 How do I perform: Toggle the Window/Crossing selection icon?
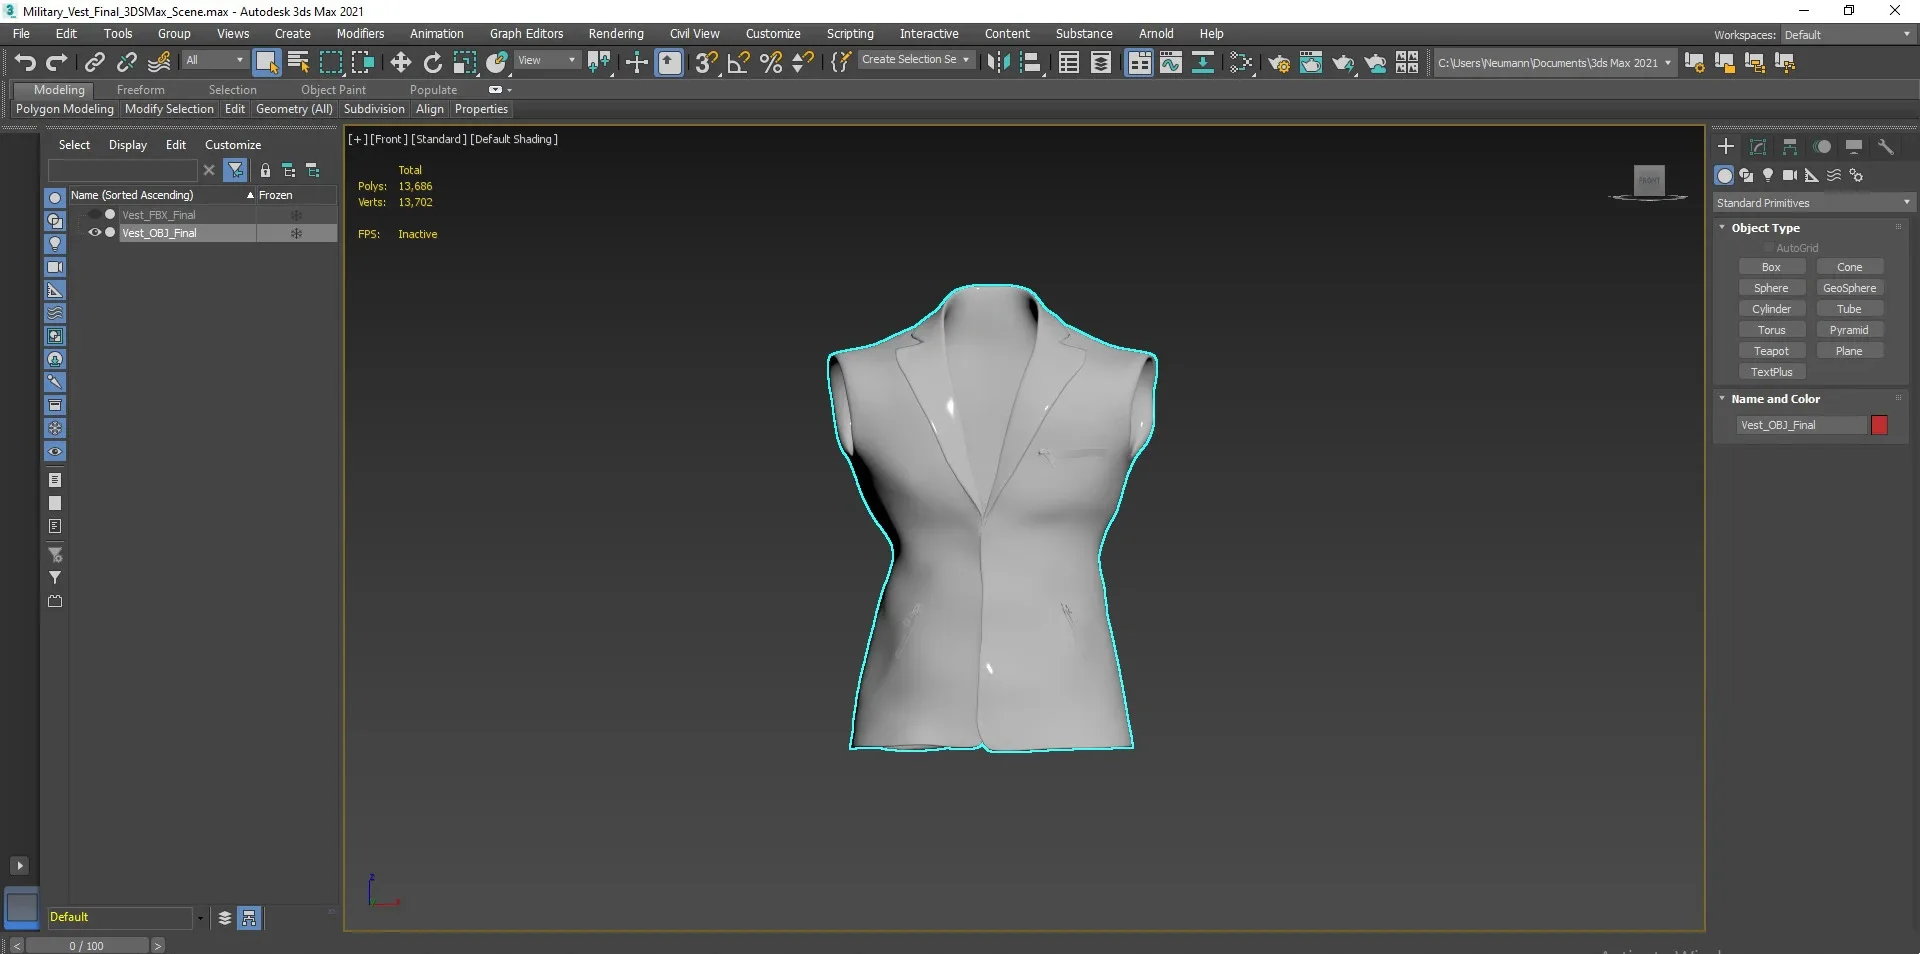[x=362, y=63]
